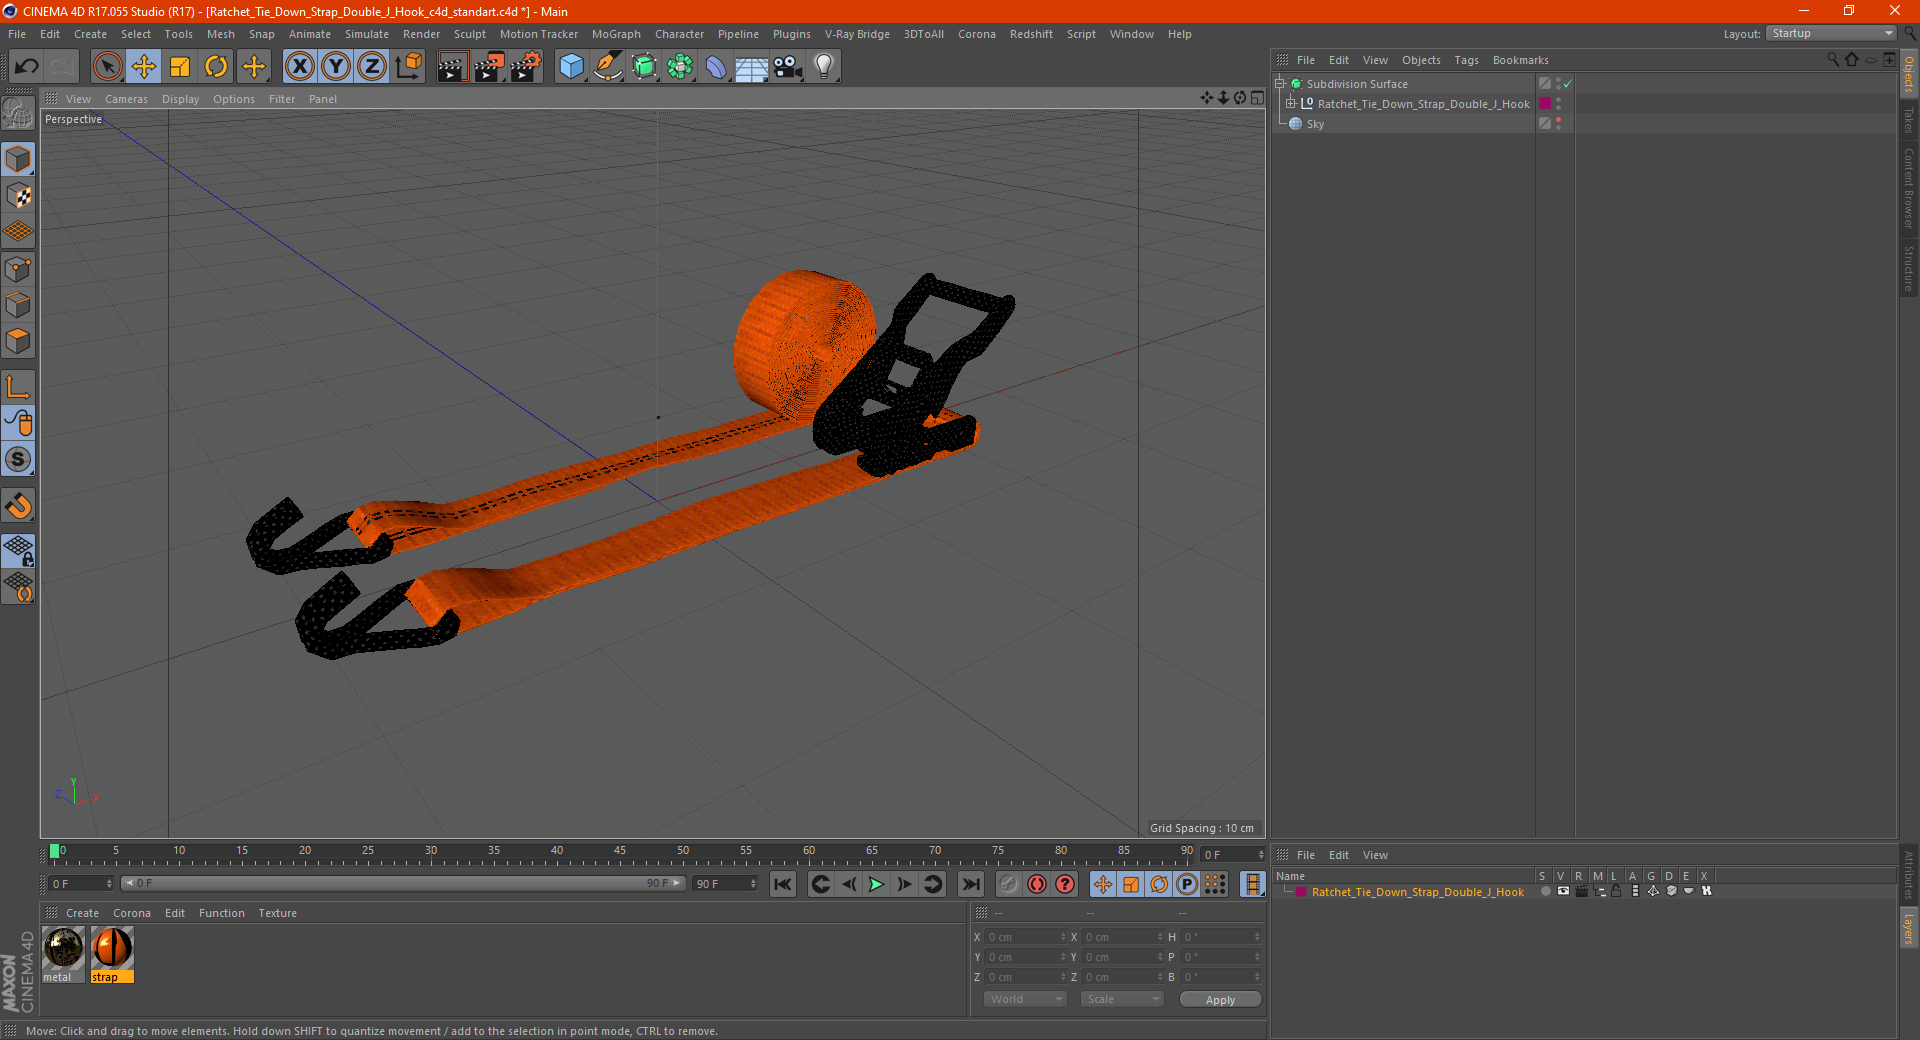The width and height of the screenshot is (1920, 1040).
Task: Toggle layer Solo for Ratchet layer
Action: tap(1545, 891)
